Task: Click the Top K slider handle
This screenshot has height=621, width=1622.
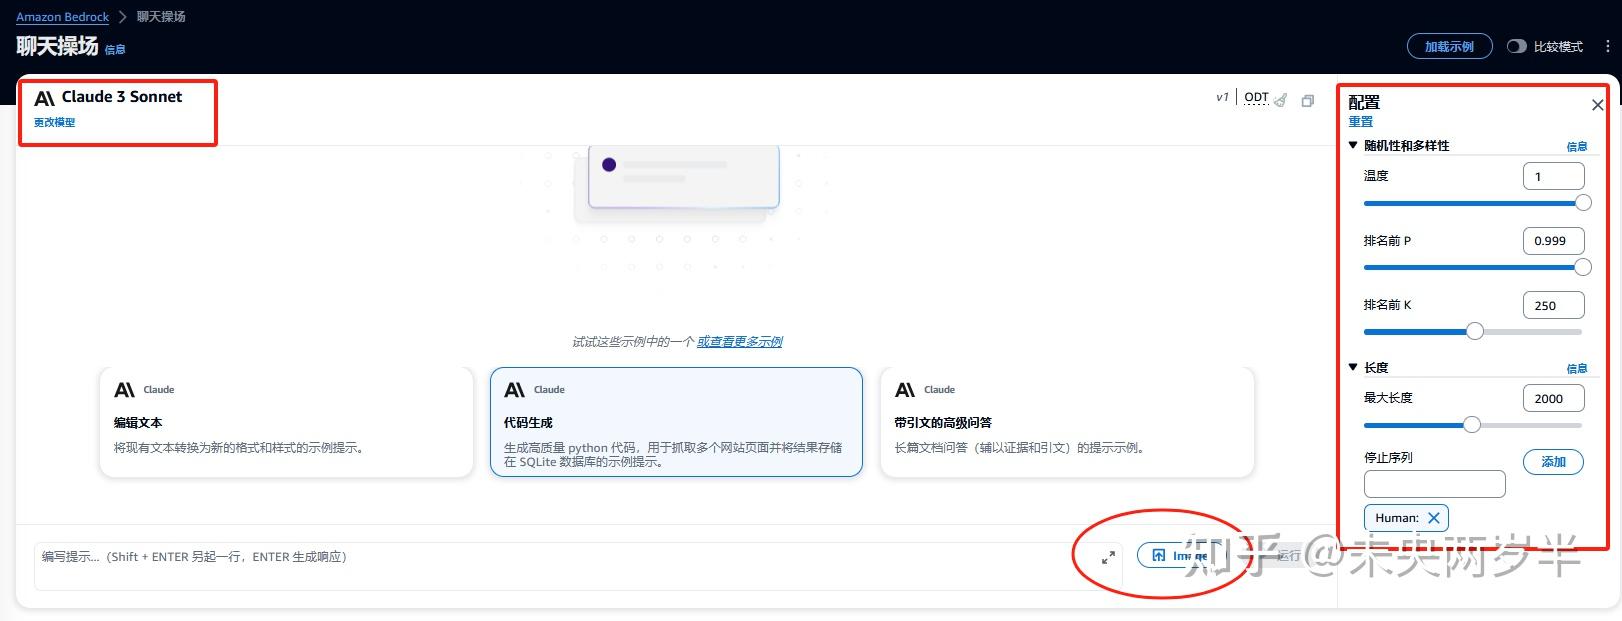Action: coord(1475,331)
